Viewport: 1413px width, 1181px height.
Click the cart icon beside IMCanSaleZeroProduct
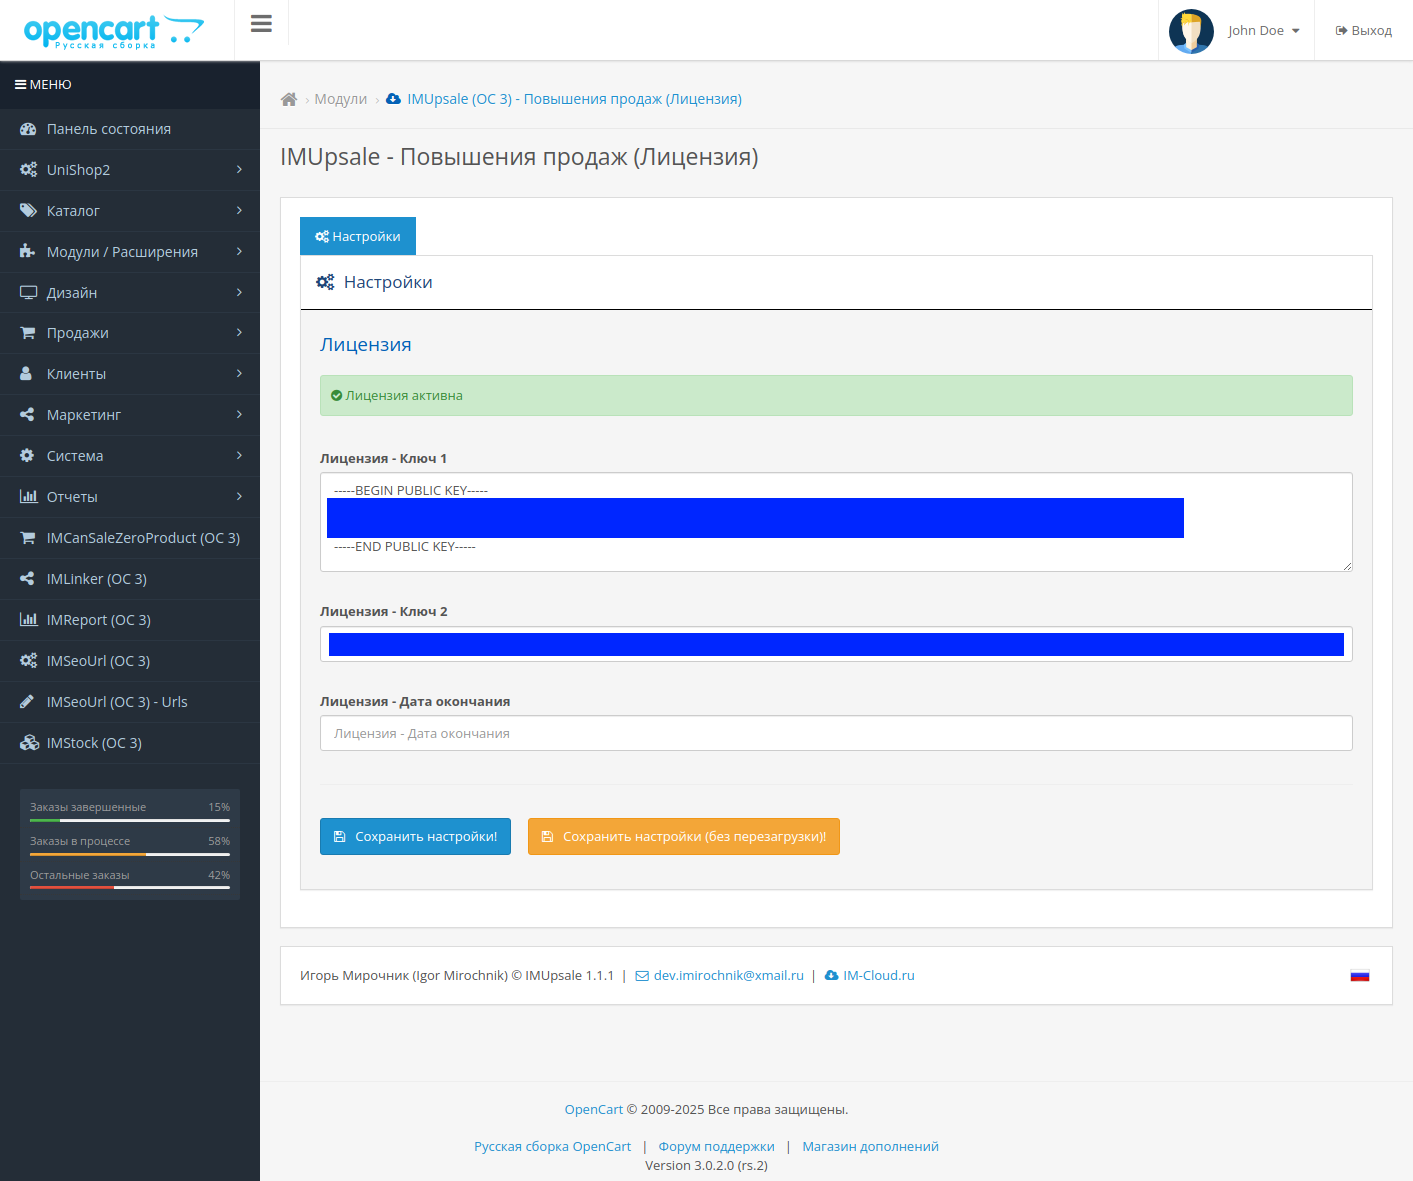coord(28,538)
